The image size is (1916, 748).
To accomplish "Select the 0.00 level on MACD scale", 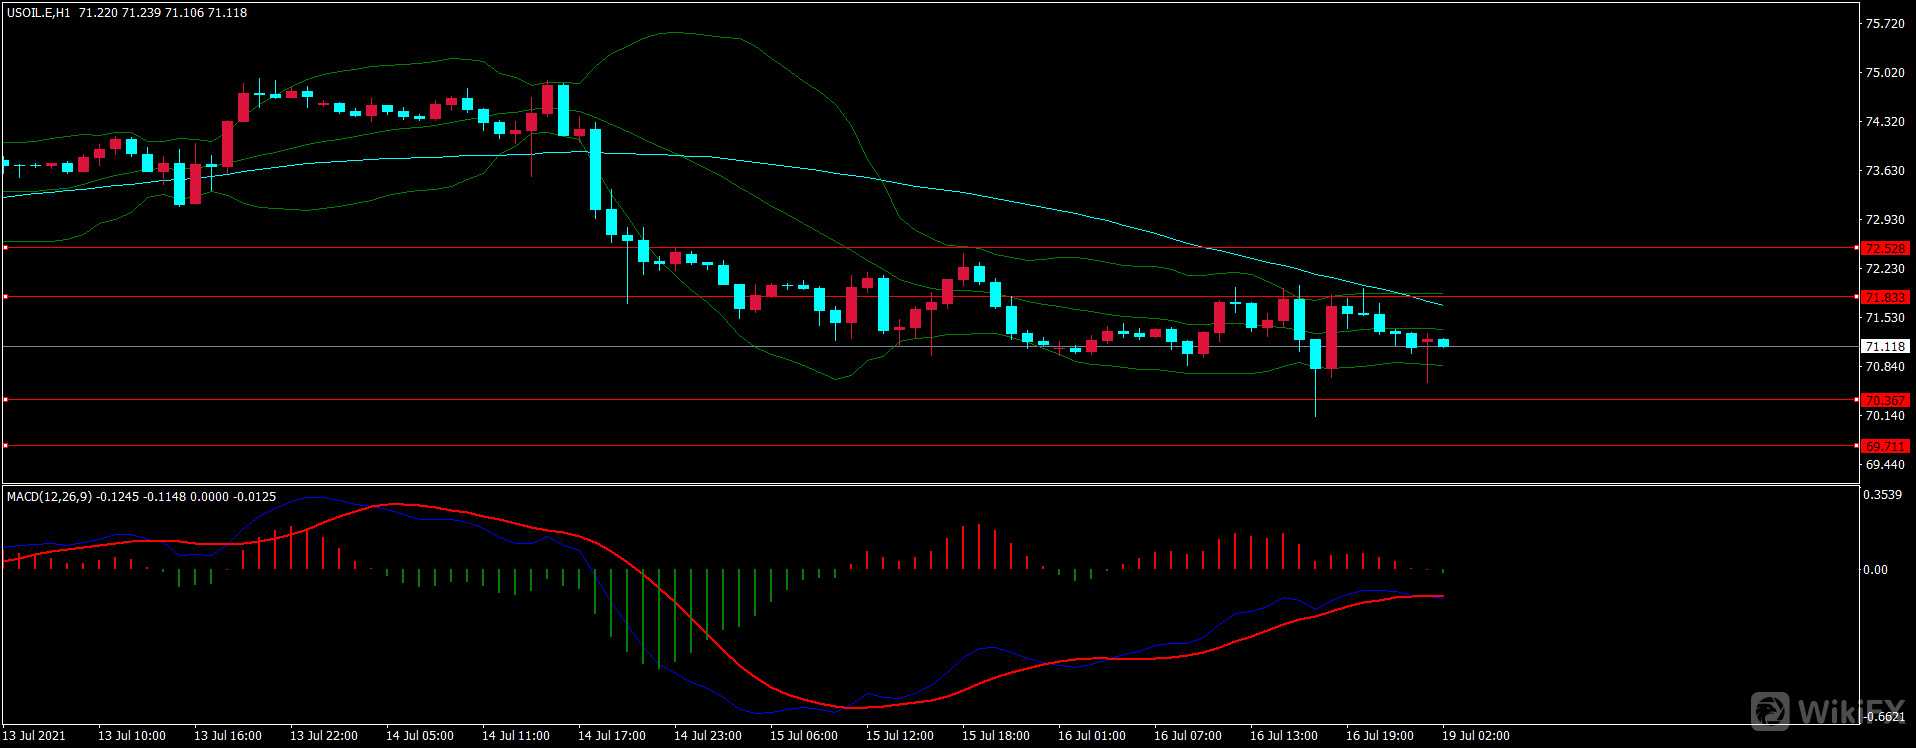I will [1875, 570].
